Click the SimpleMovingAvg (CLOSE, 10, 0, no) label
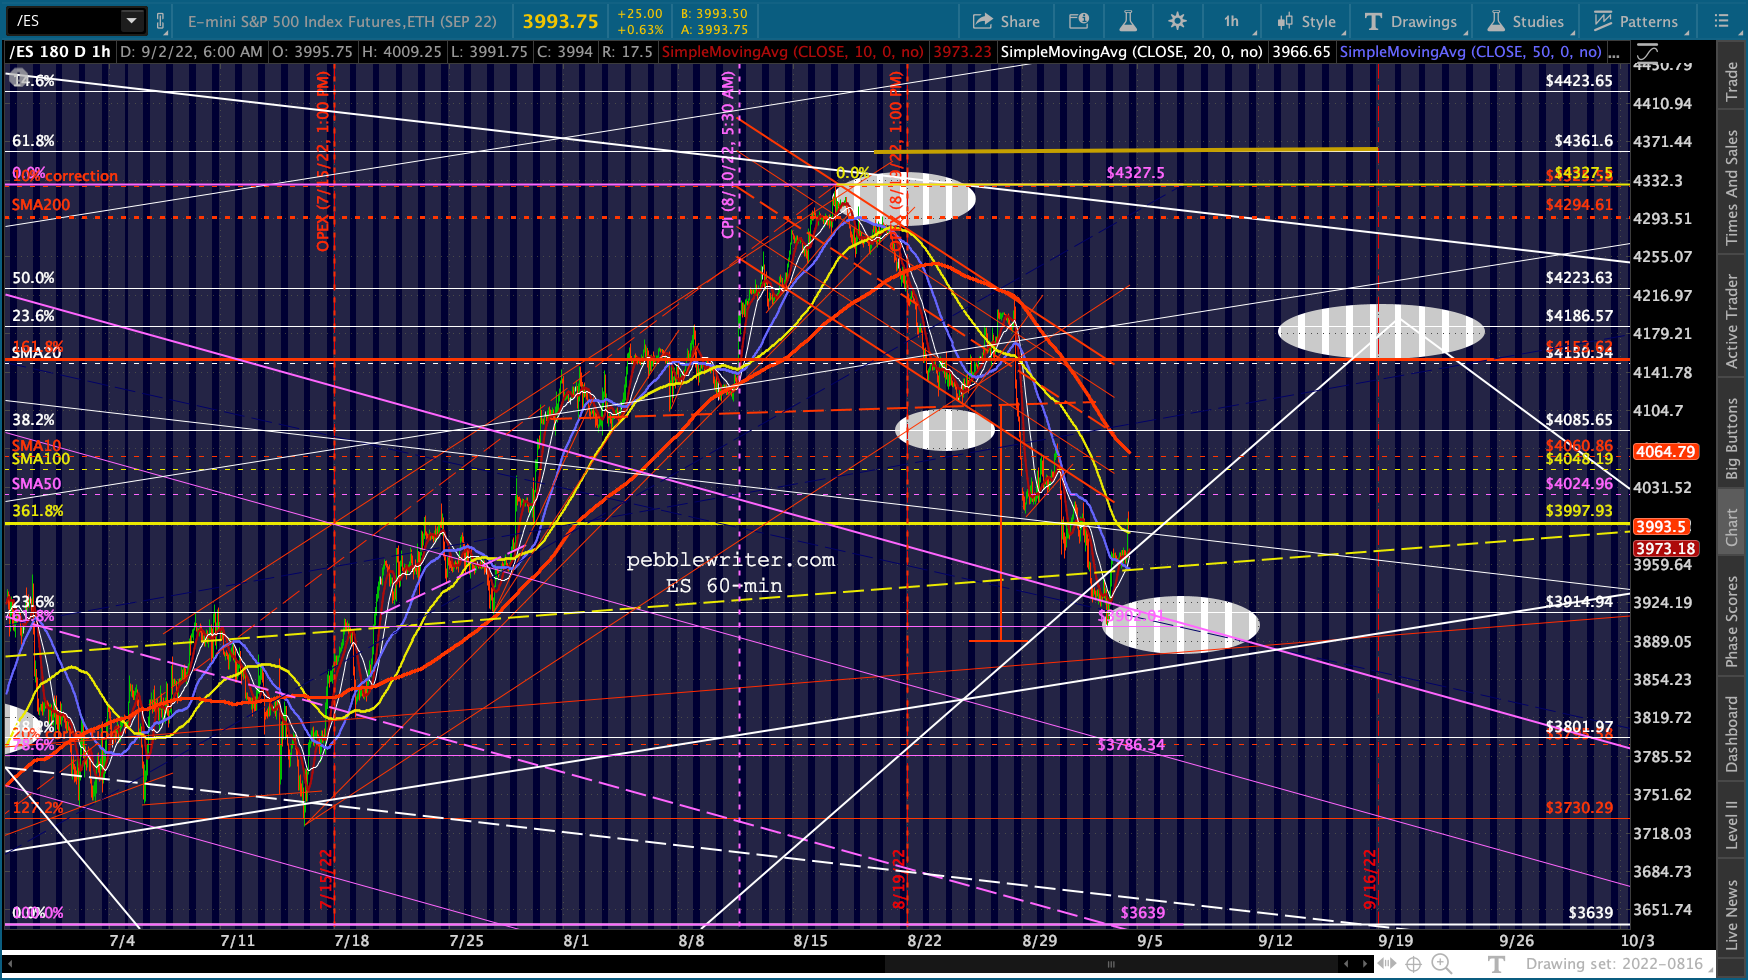 tap(793, 52)
